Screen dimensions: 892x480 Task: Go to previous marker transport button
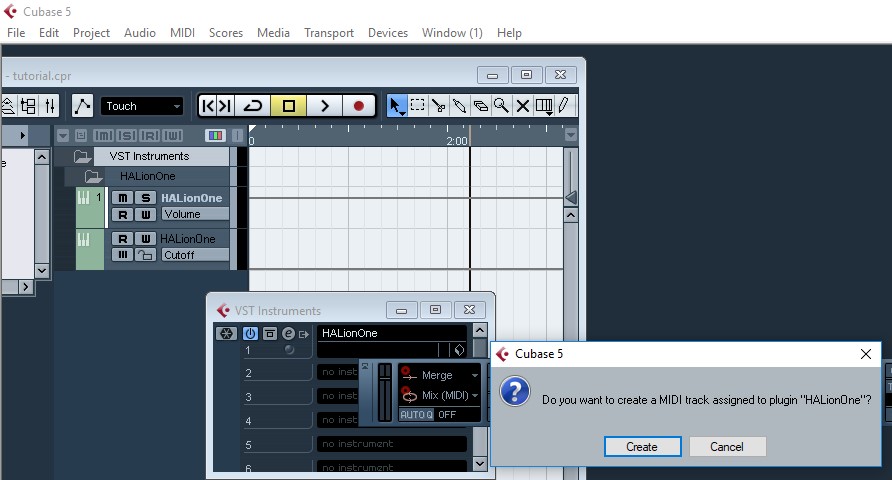tap(208, 106)
